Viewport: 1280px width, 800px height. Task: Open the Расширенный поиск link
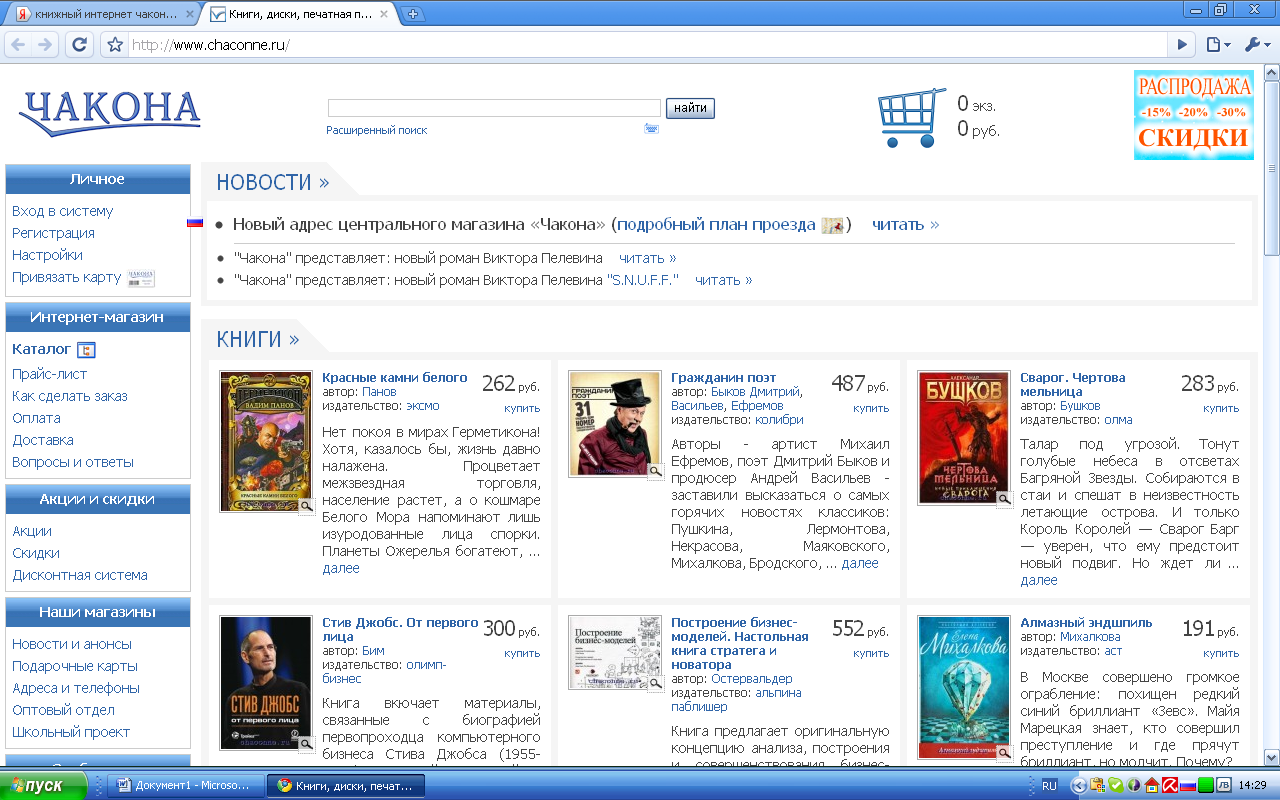coord(376,130)
